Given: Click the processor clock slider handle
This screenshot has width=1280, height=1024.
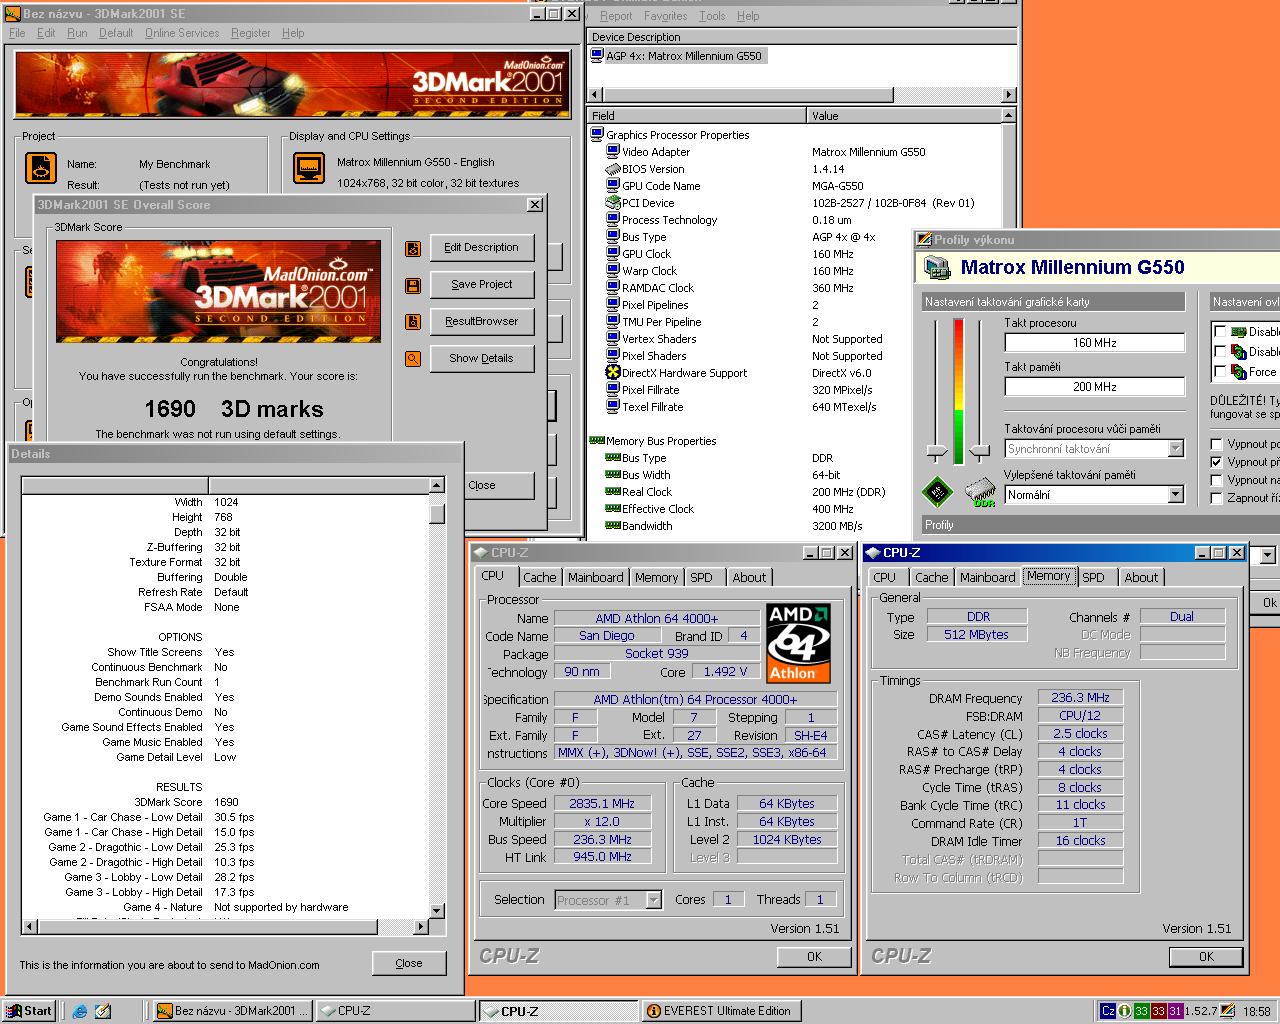Looking at the screenshot, I should click(936, 452).
